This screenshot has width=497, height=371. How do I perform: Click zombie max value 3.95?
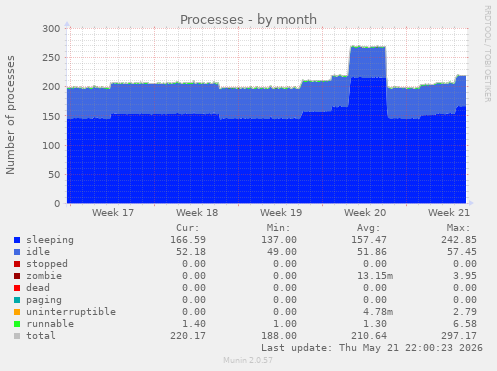coord(465,276)
